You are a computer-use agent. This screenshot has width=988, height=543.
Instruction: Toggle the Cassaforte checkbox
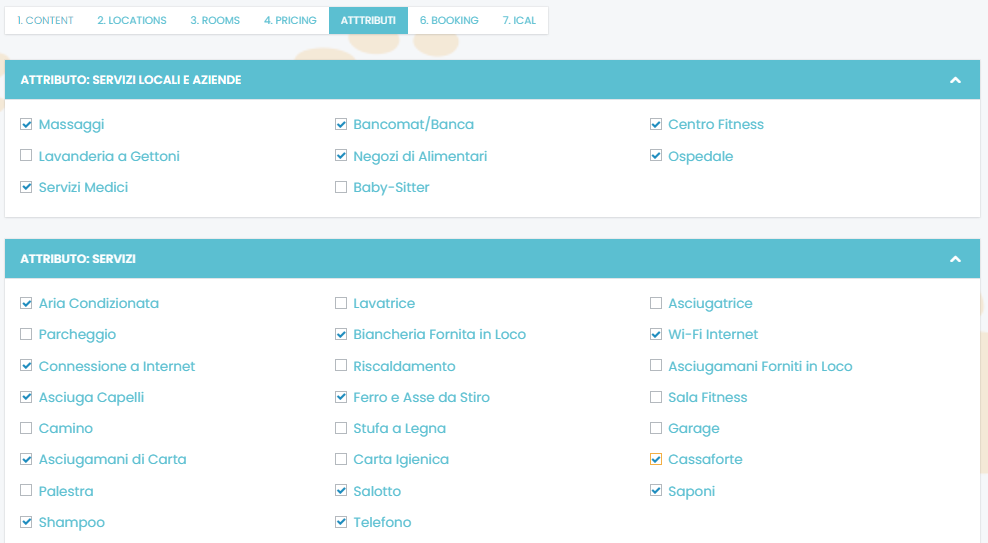656,460
